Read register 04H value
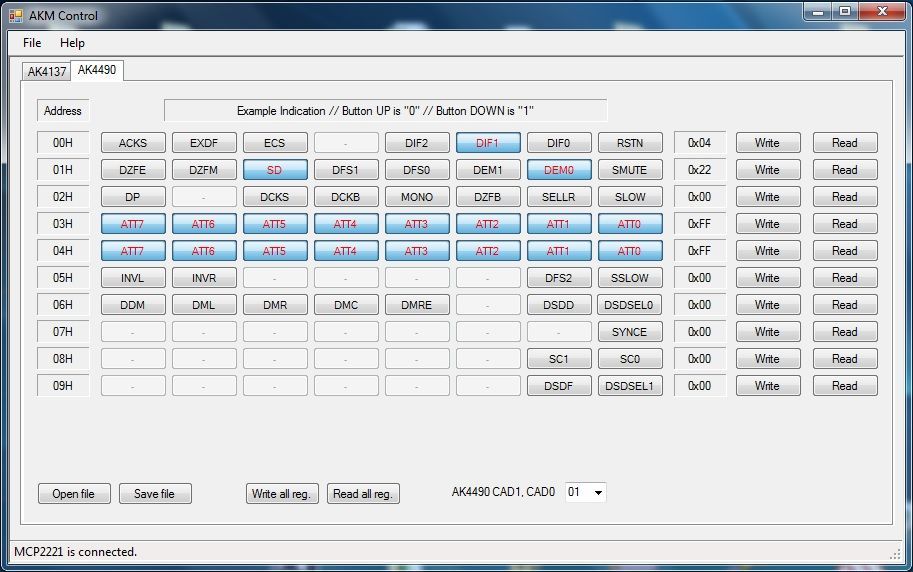This screenshot has width=913, height=572. [x=845, y=250]
